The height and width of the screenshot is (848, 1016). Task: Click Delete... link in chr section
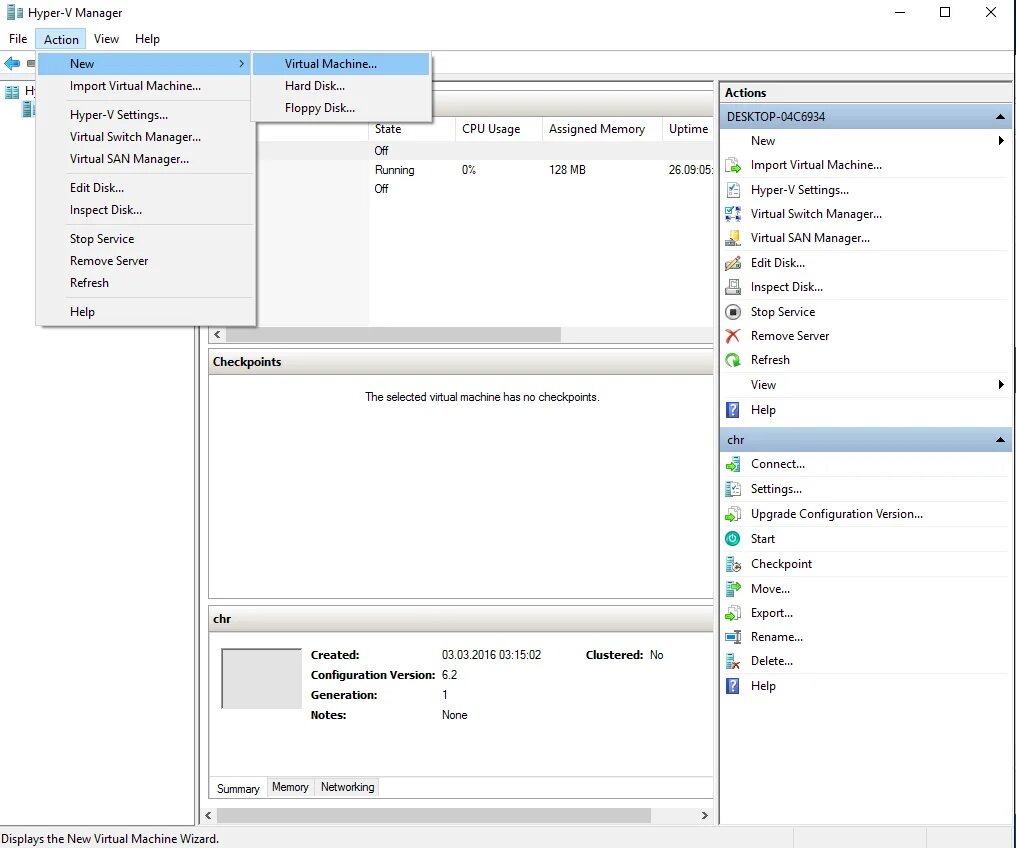[x=772, y=661]
